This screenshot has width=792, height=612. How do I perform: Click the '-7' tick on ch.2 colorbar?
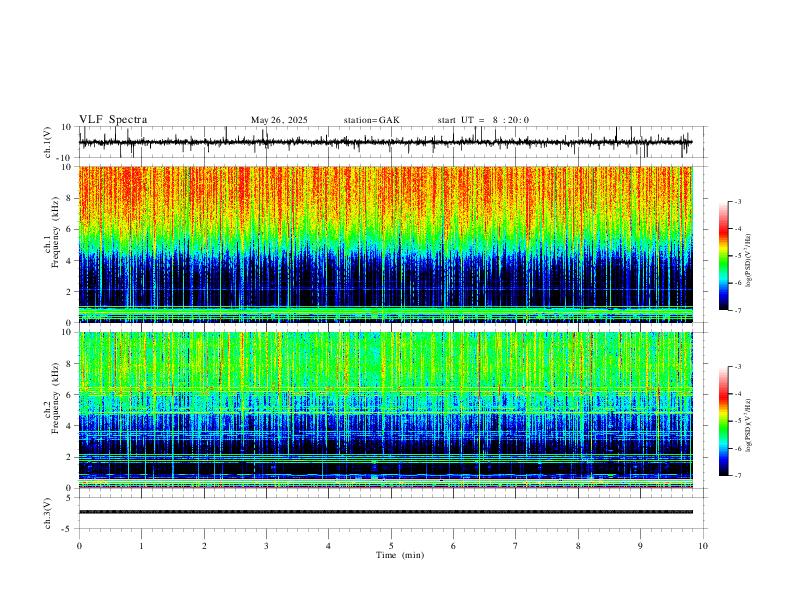[737, 476]
